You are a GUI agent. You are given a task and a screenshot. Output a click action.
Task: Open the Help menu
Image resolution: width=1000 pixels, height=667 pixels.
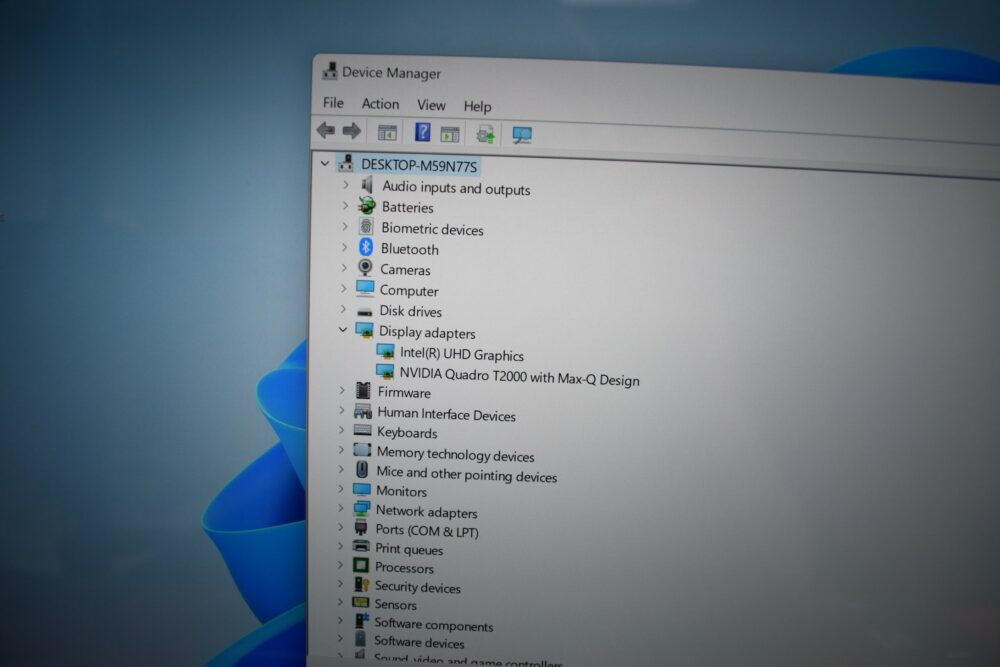coord(477,106)
